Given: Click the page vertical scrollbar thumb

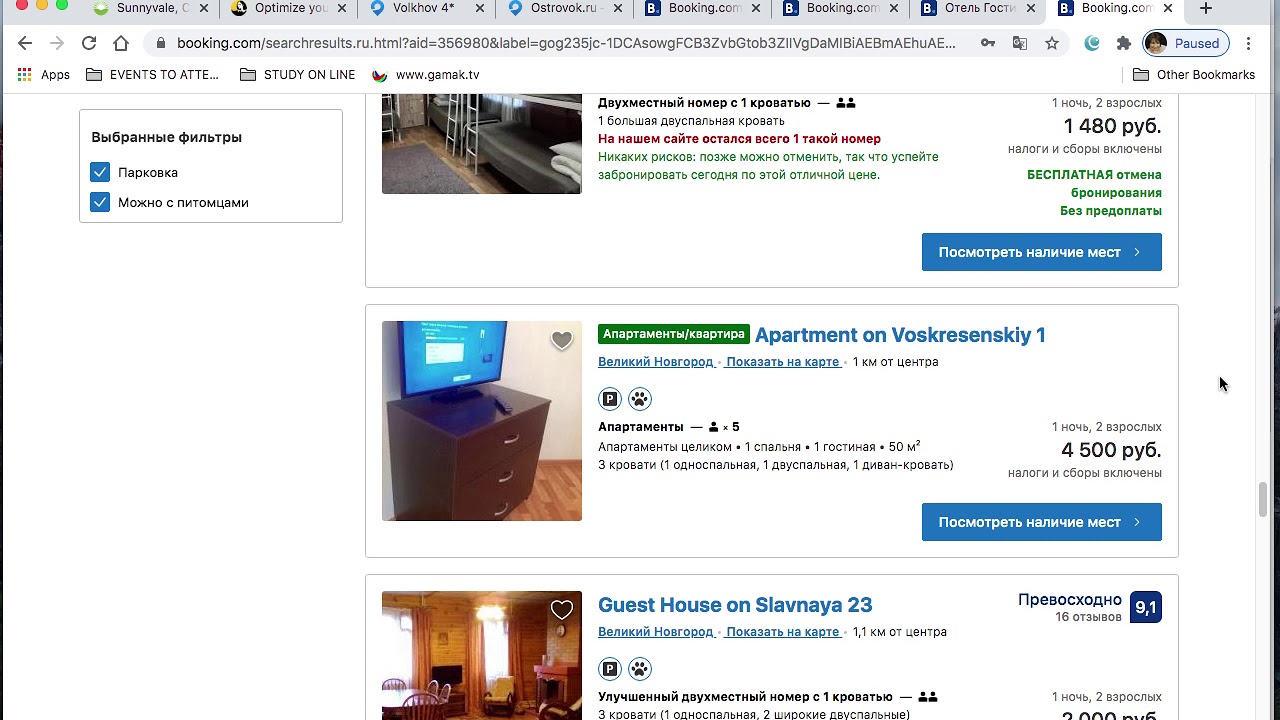Looking at the screenshot, I should [x=1263, y=499].
